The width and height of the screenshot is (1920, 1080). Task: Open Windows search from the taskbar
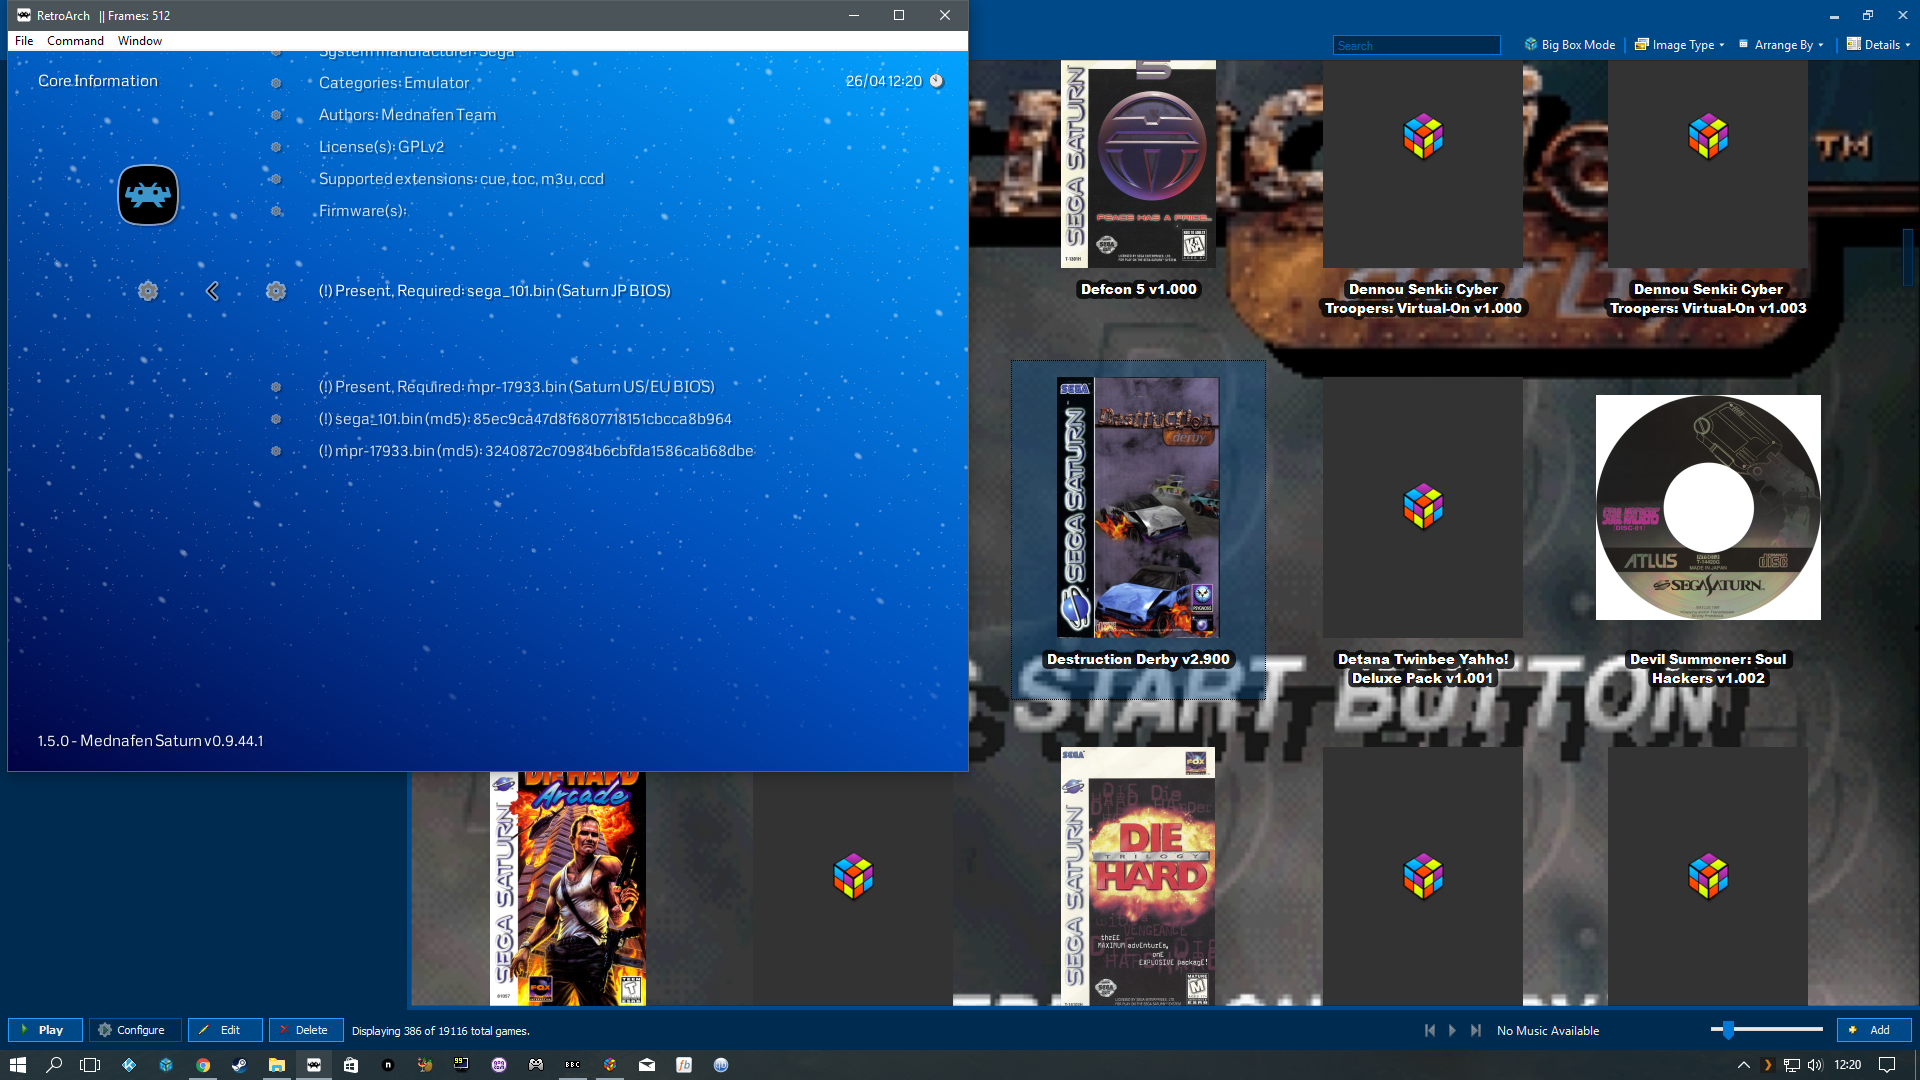(54, 1065)
